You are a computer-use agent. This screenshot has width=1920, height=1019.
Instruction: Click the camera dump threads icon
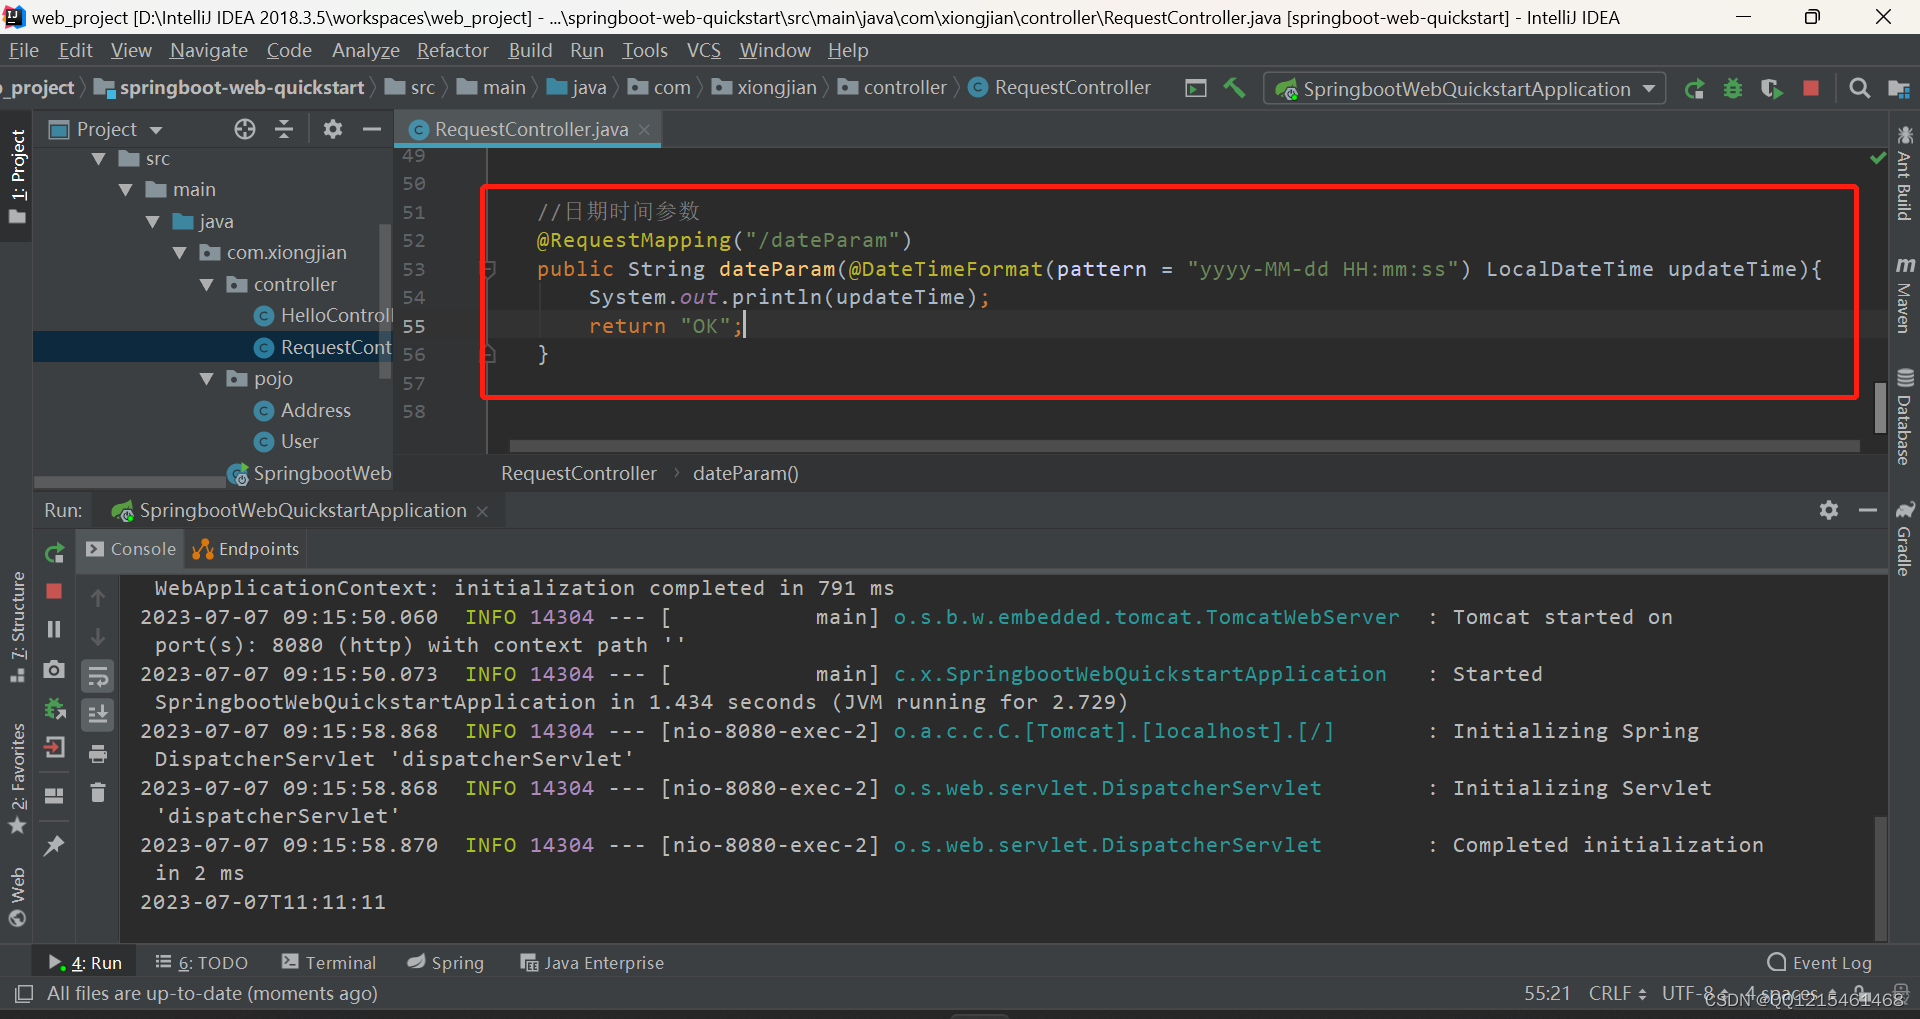click(x=55, y=669)
